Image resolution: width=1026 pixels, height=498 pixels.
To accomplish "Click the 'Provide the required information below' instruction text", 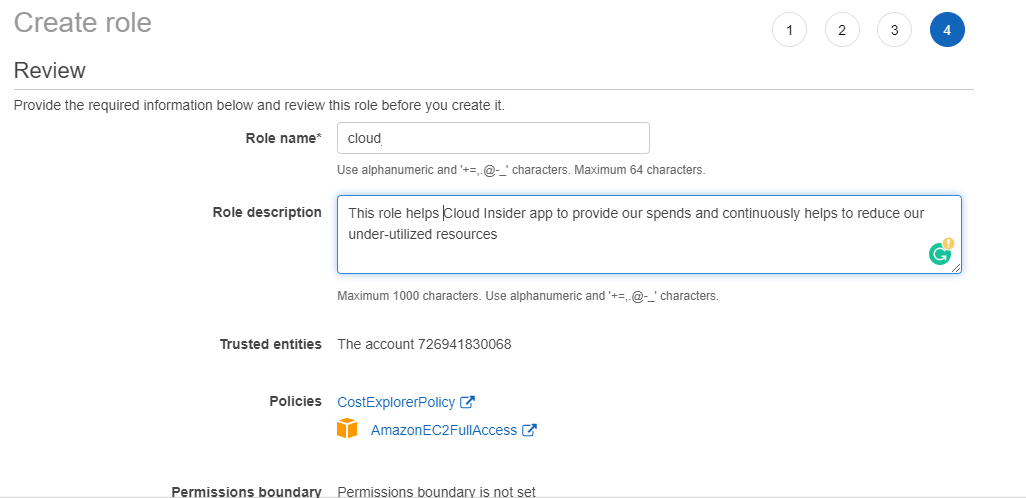I will [259, 105].
